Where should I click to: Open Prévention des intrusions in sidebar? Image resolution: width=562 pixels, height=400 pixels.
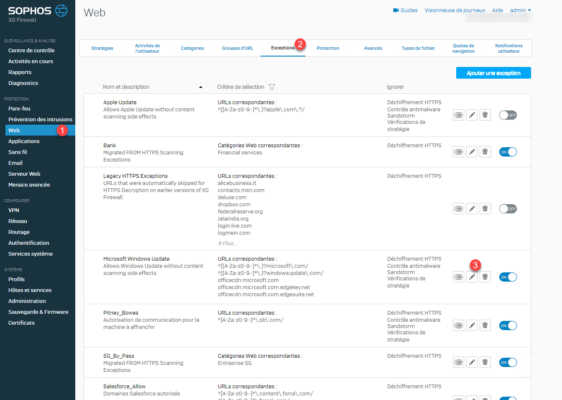tap(41, 119)
